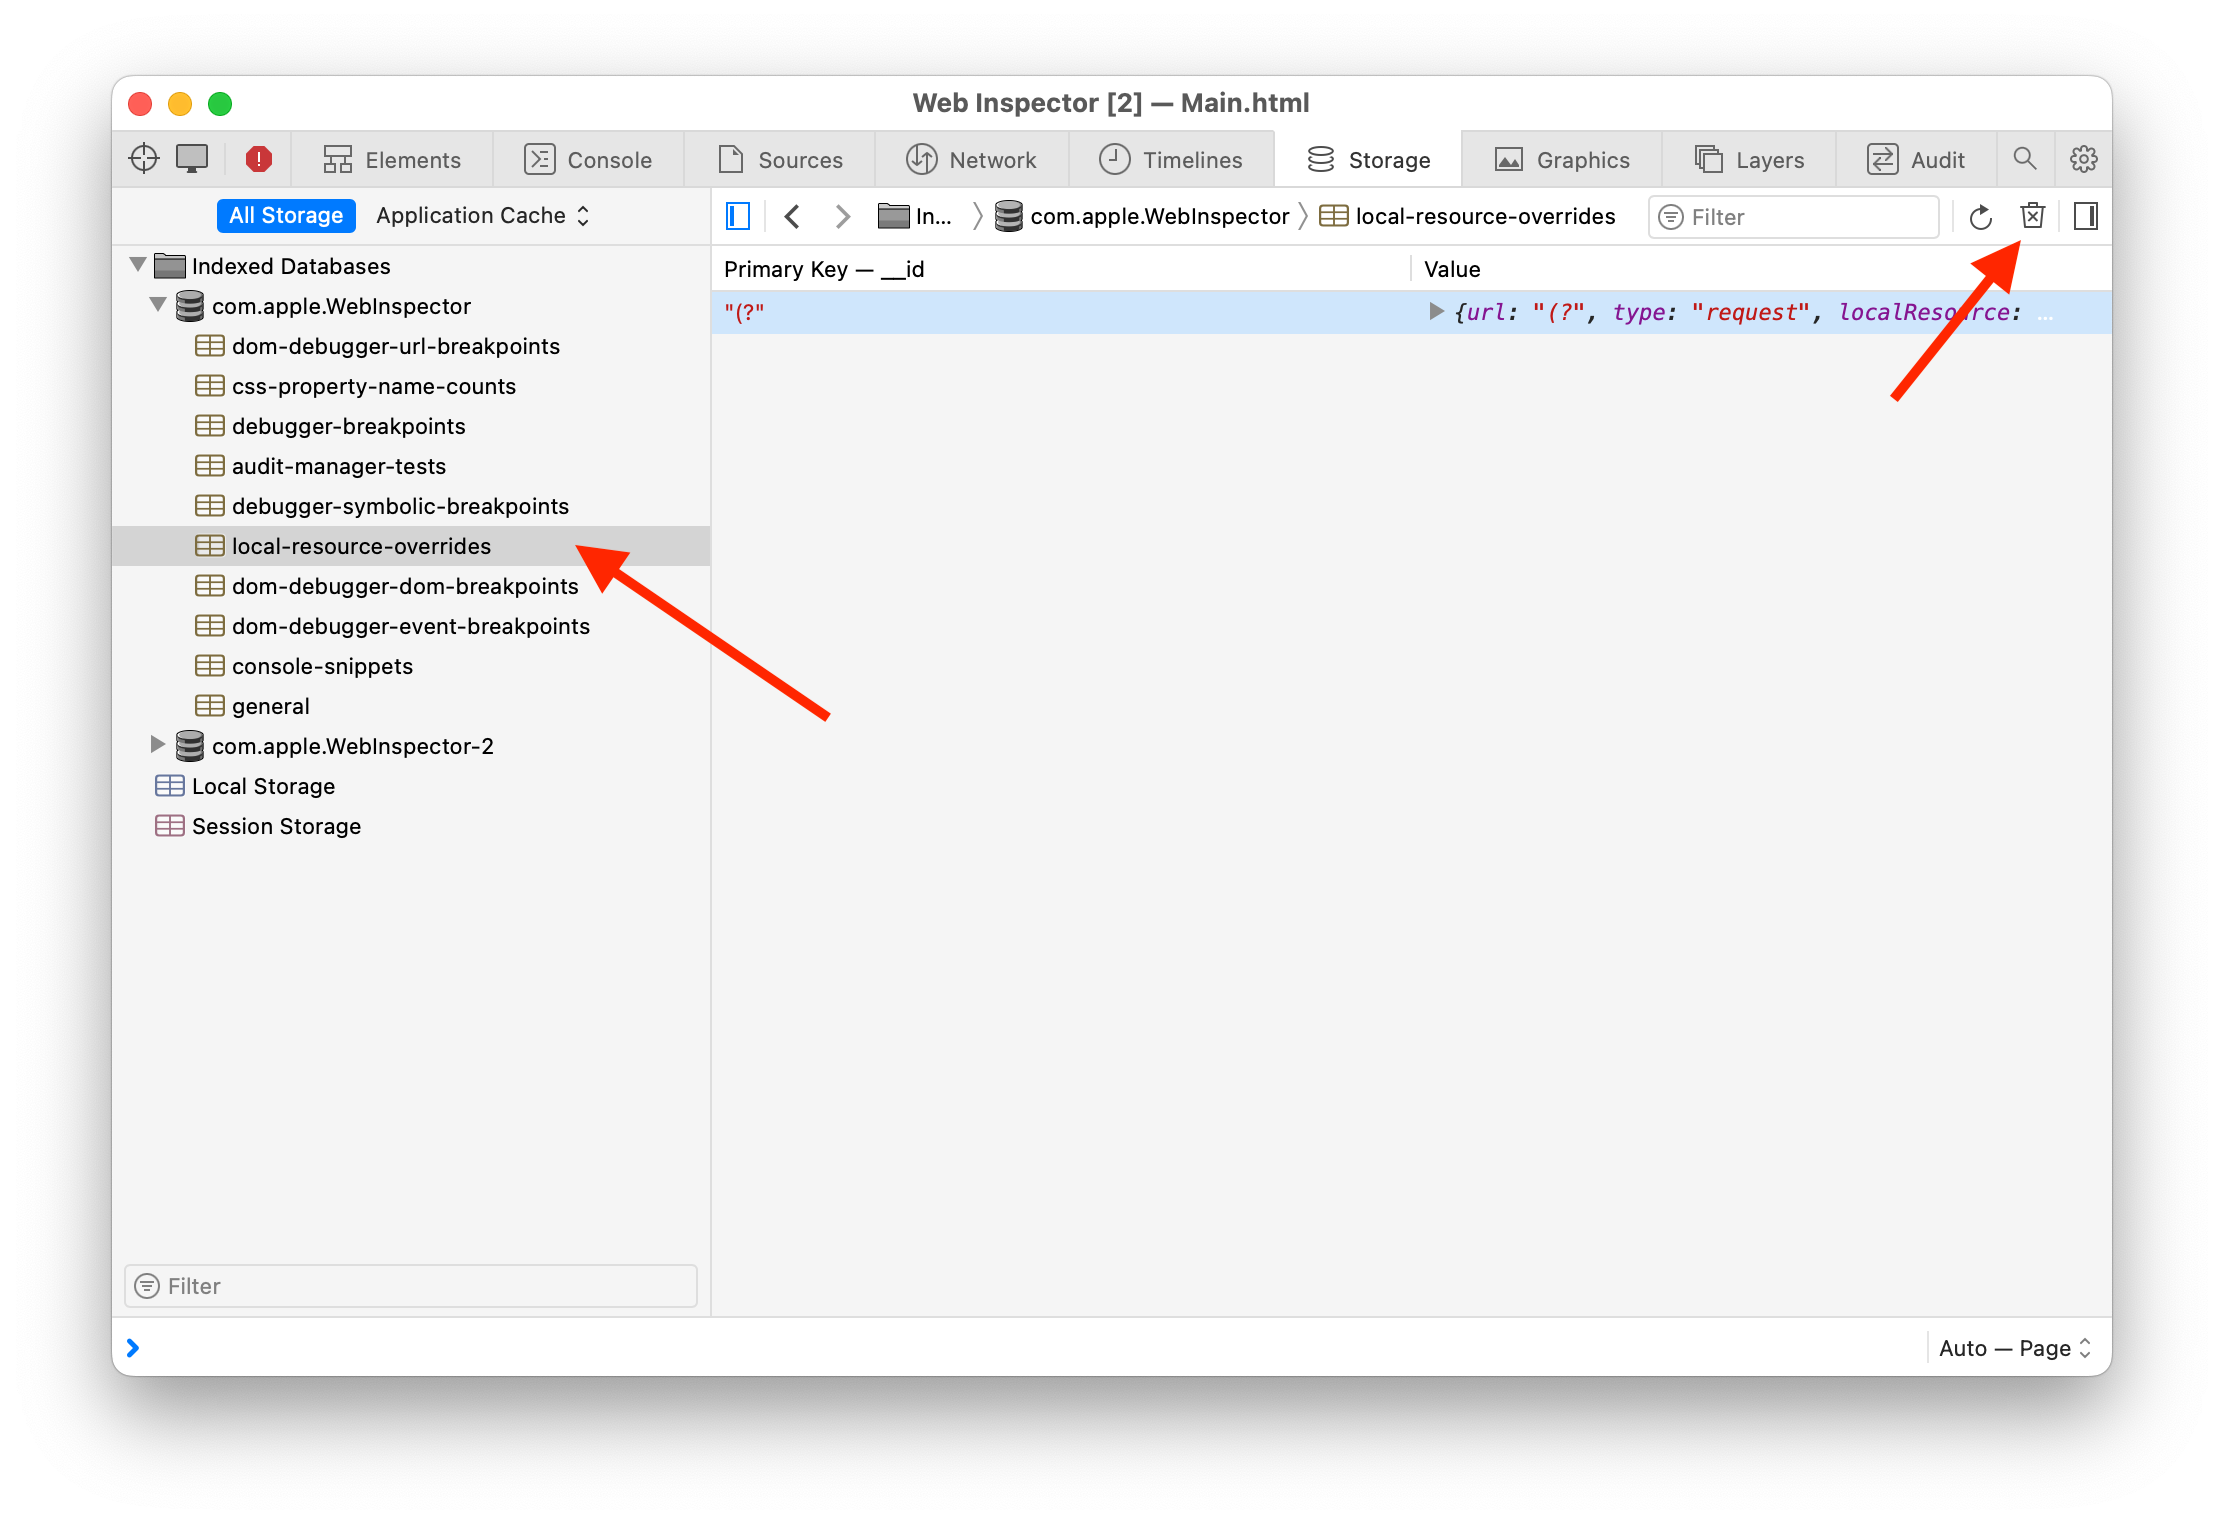Click the Primary Key column header
Screen dimensions: 2224x1524
point(1061,269)
